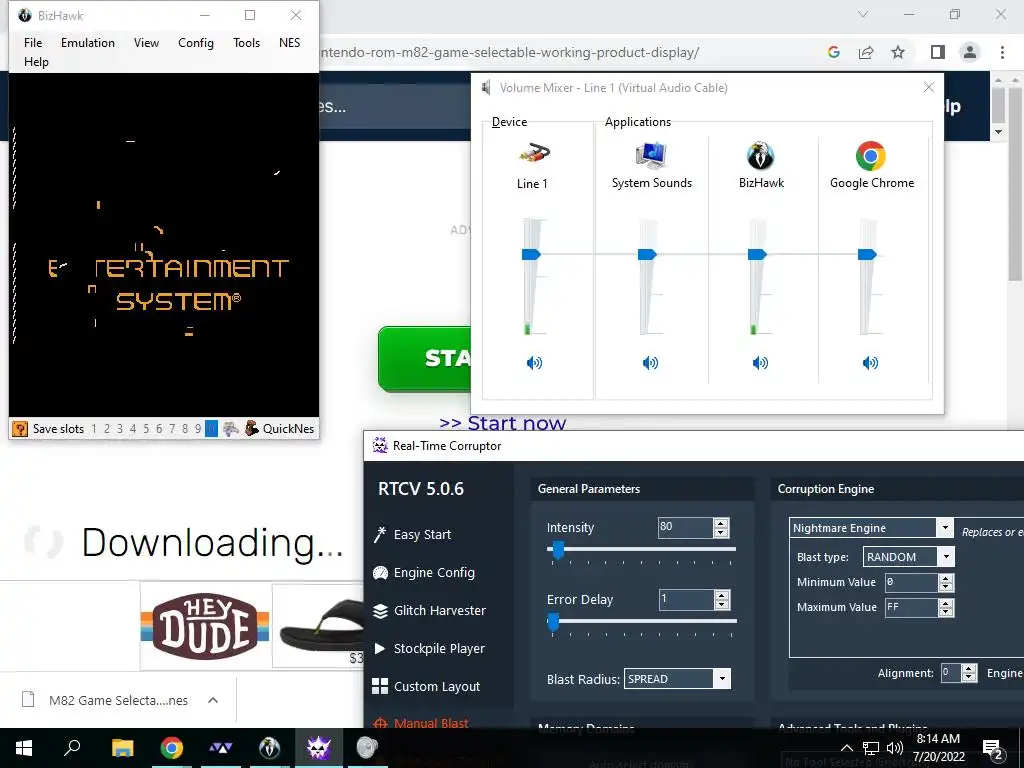Bookmark this page with the star icon
This screenshot has height=768, width=1024.
[899, 52]
